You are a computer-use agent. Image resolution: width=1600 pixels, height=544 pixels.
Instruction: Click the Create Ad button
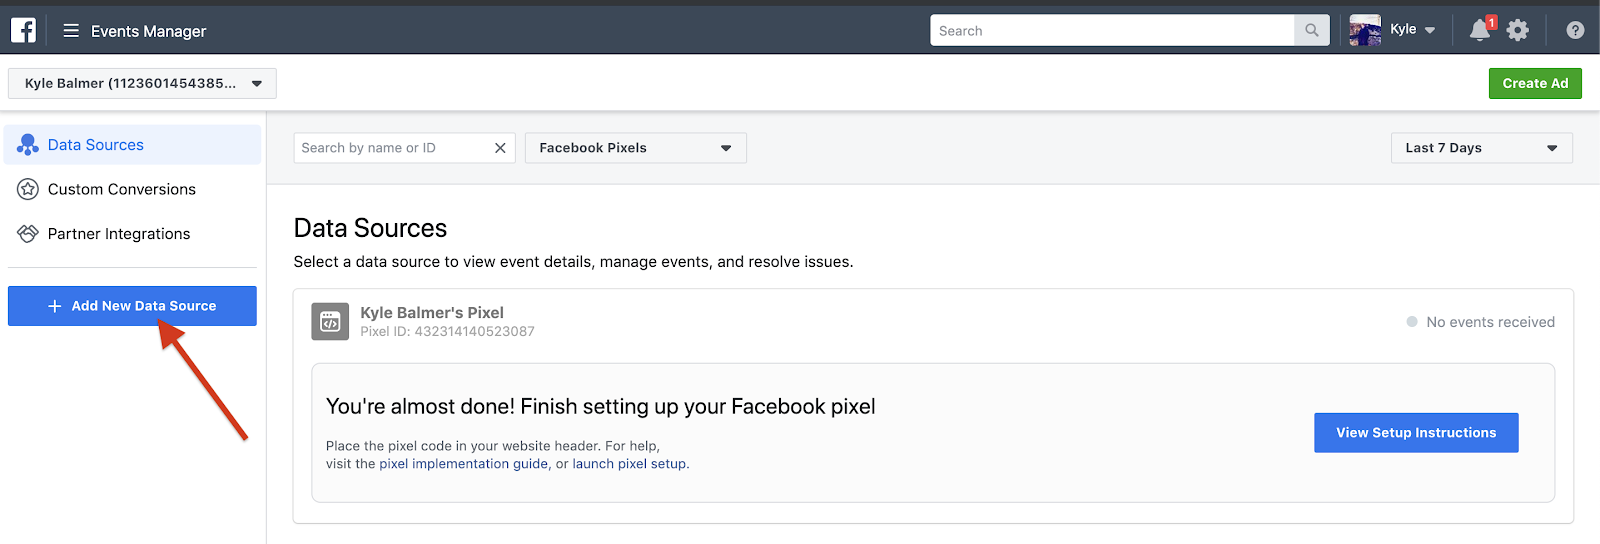point(1535,83)
